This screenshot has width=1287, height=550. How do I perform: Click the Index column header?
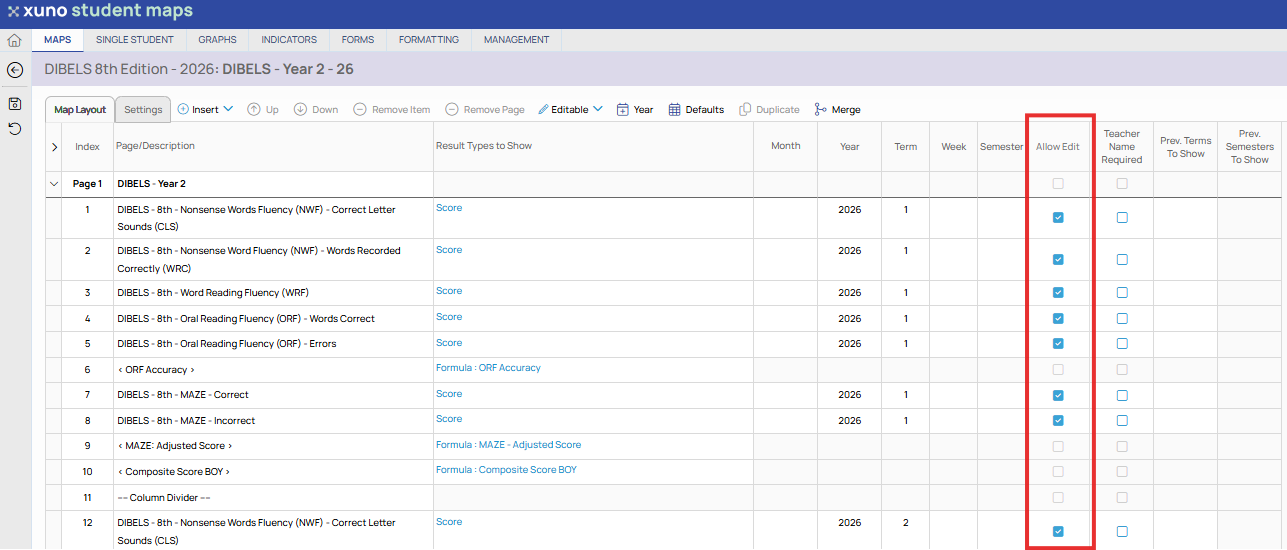(x=88, y=146)
